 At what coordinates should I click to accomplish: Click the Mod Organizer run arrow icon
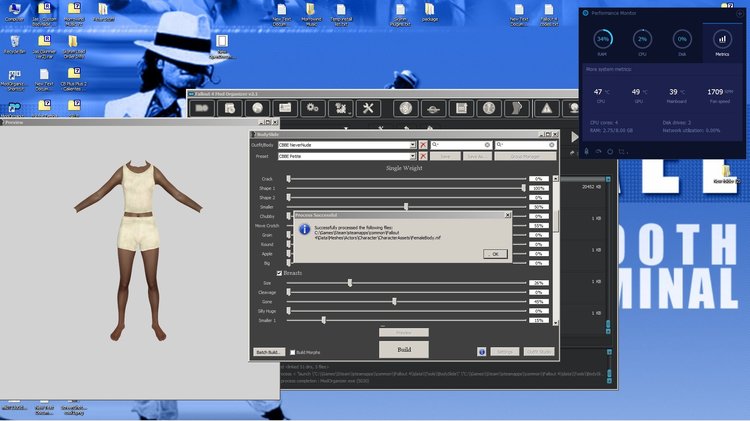[574, 137]
